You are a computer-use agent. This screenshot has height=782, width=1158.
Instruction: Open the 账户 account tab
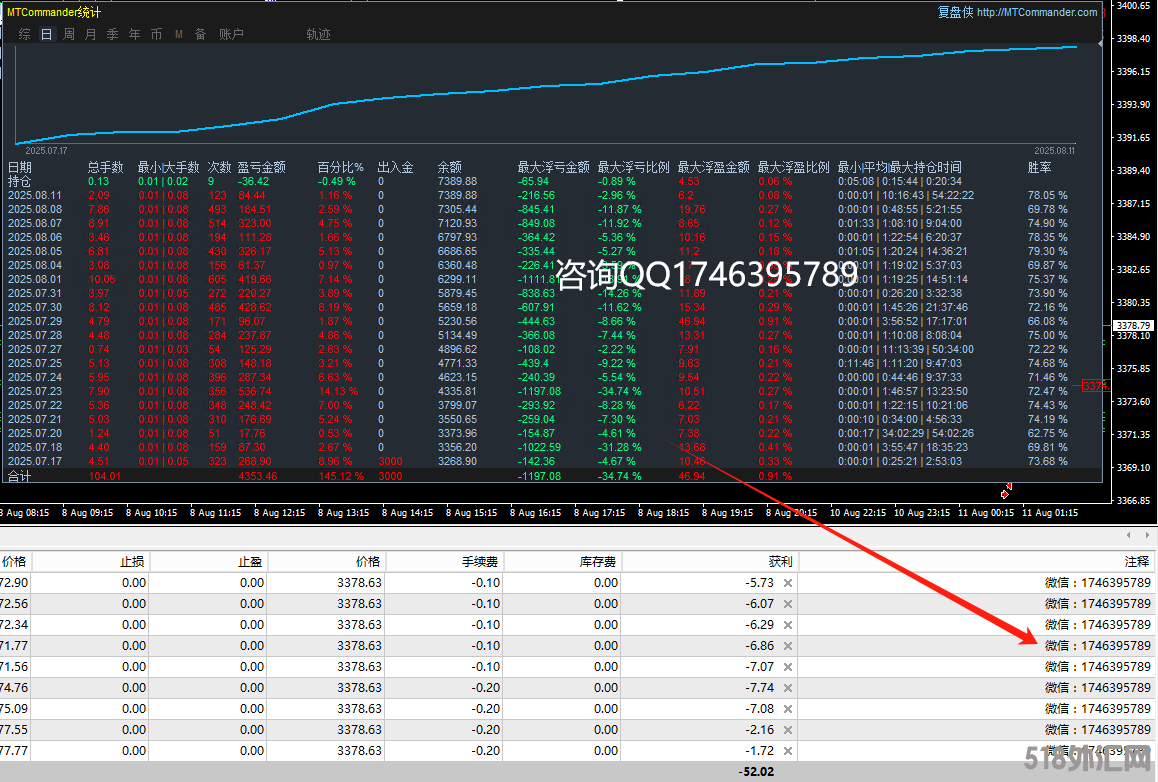click(x=231, y=34)
